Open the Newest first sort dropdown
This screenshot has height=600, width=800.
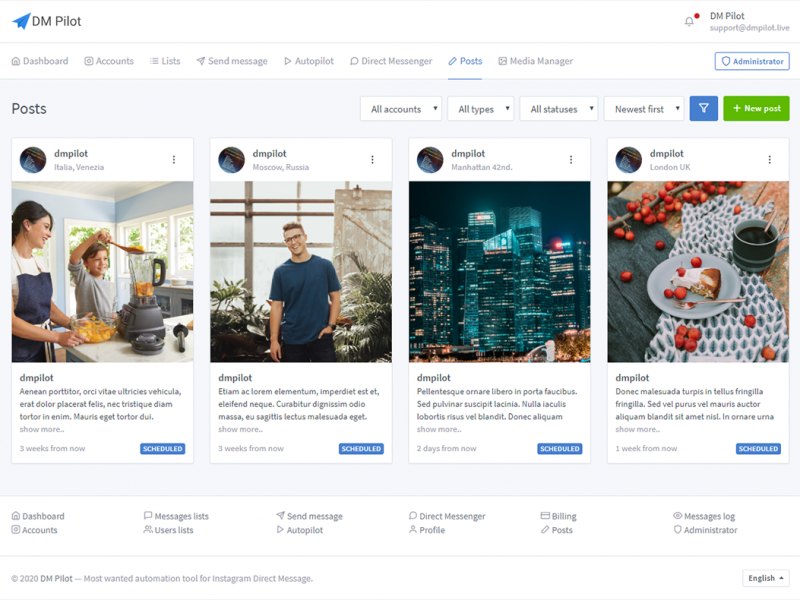click(644, 109)
